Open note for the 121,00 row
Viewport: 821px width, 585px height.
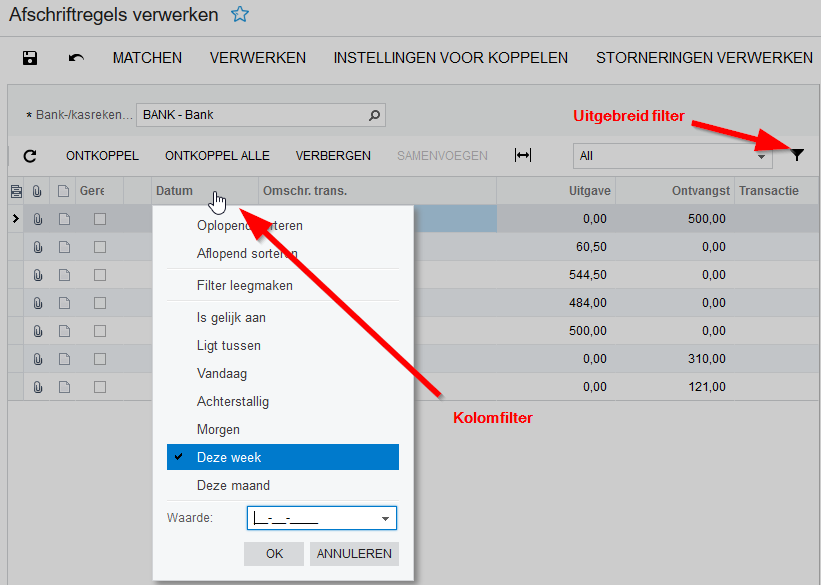pos(64,387)
